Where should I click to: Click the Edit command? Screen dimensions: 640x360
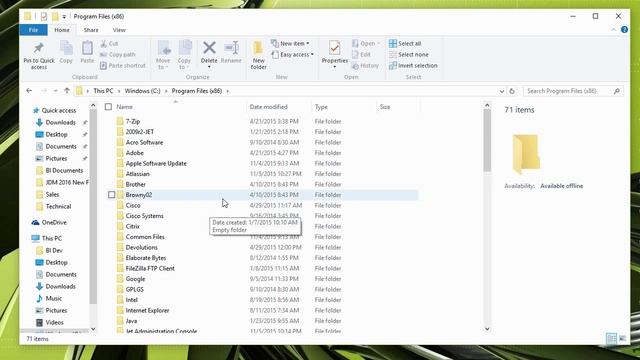pyautogui.click(x=361, y=54)
